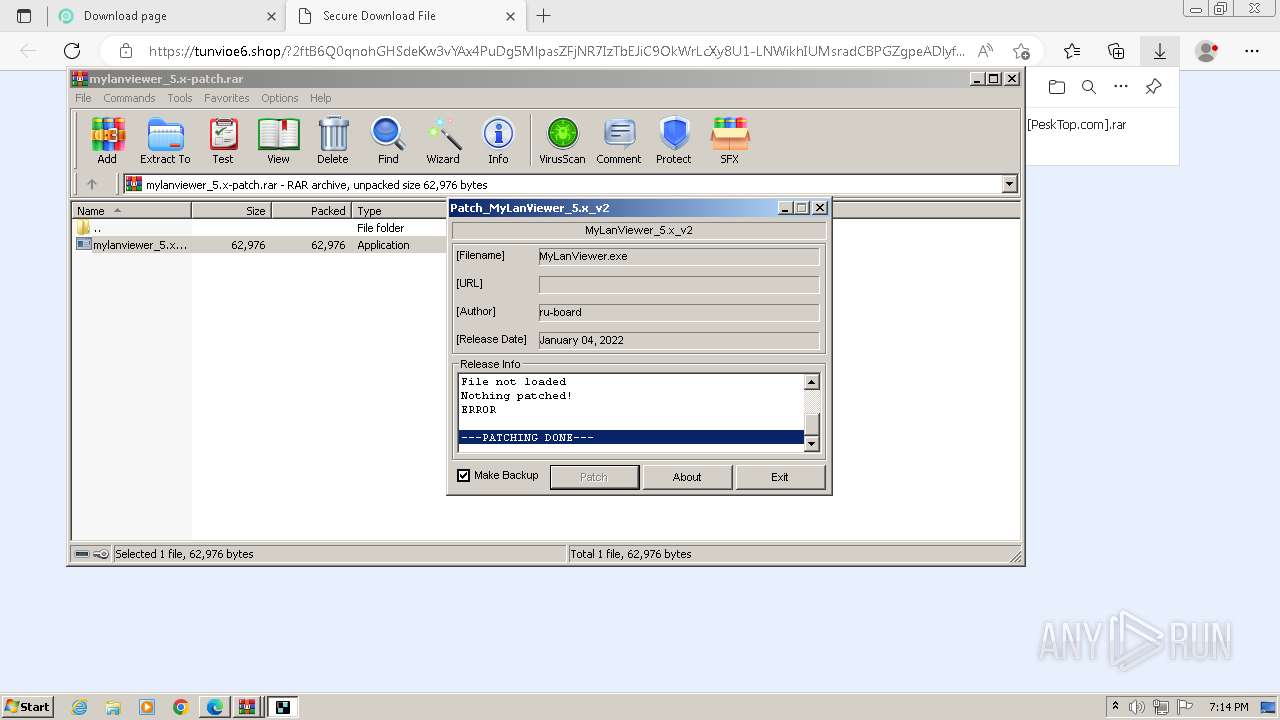Click the Test archive icon
1280x720 pixels.
click(223, 140)
